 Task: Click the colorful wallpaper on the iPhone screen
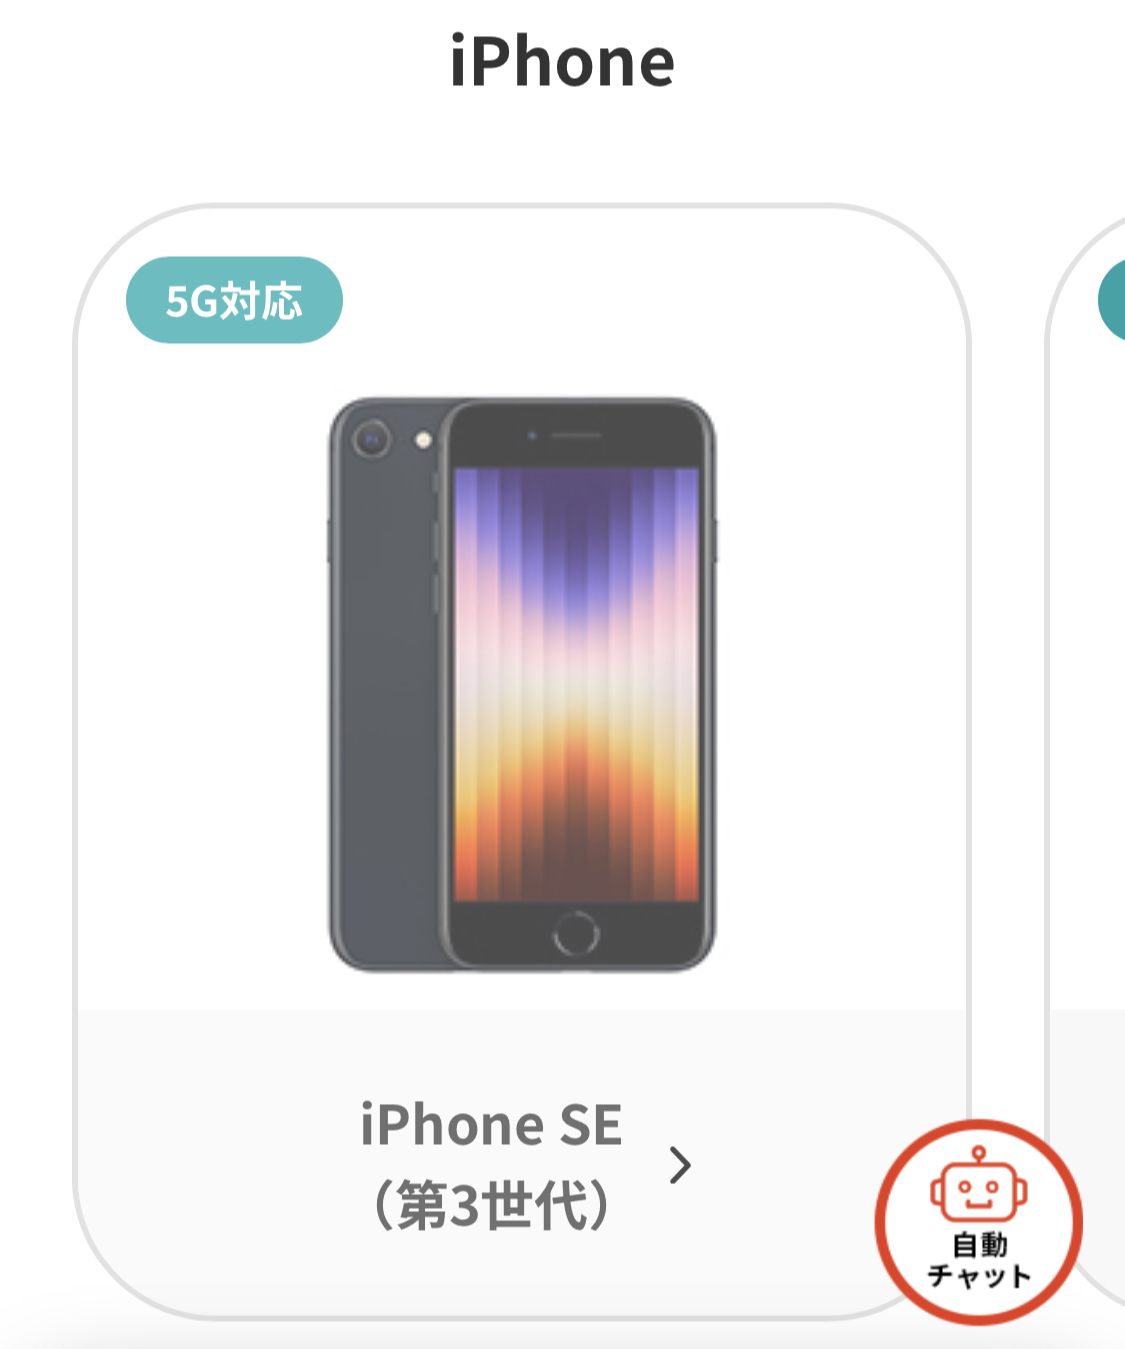(x=576, y=685)
